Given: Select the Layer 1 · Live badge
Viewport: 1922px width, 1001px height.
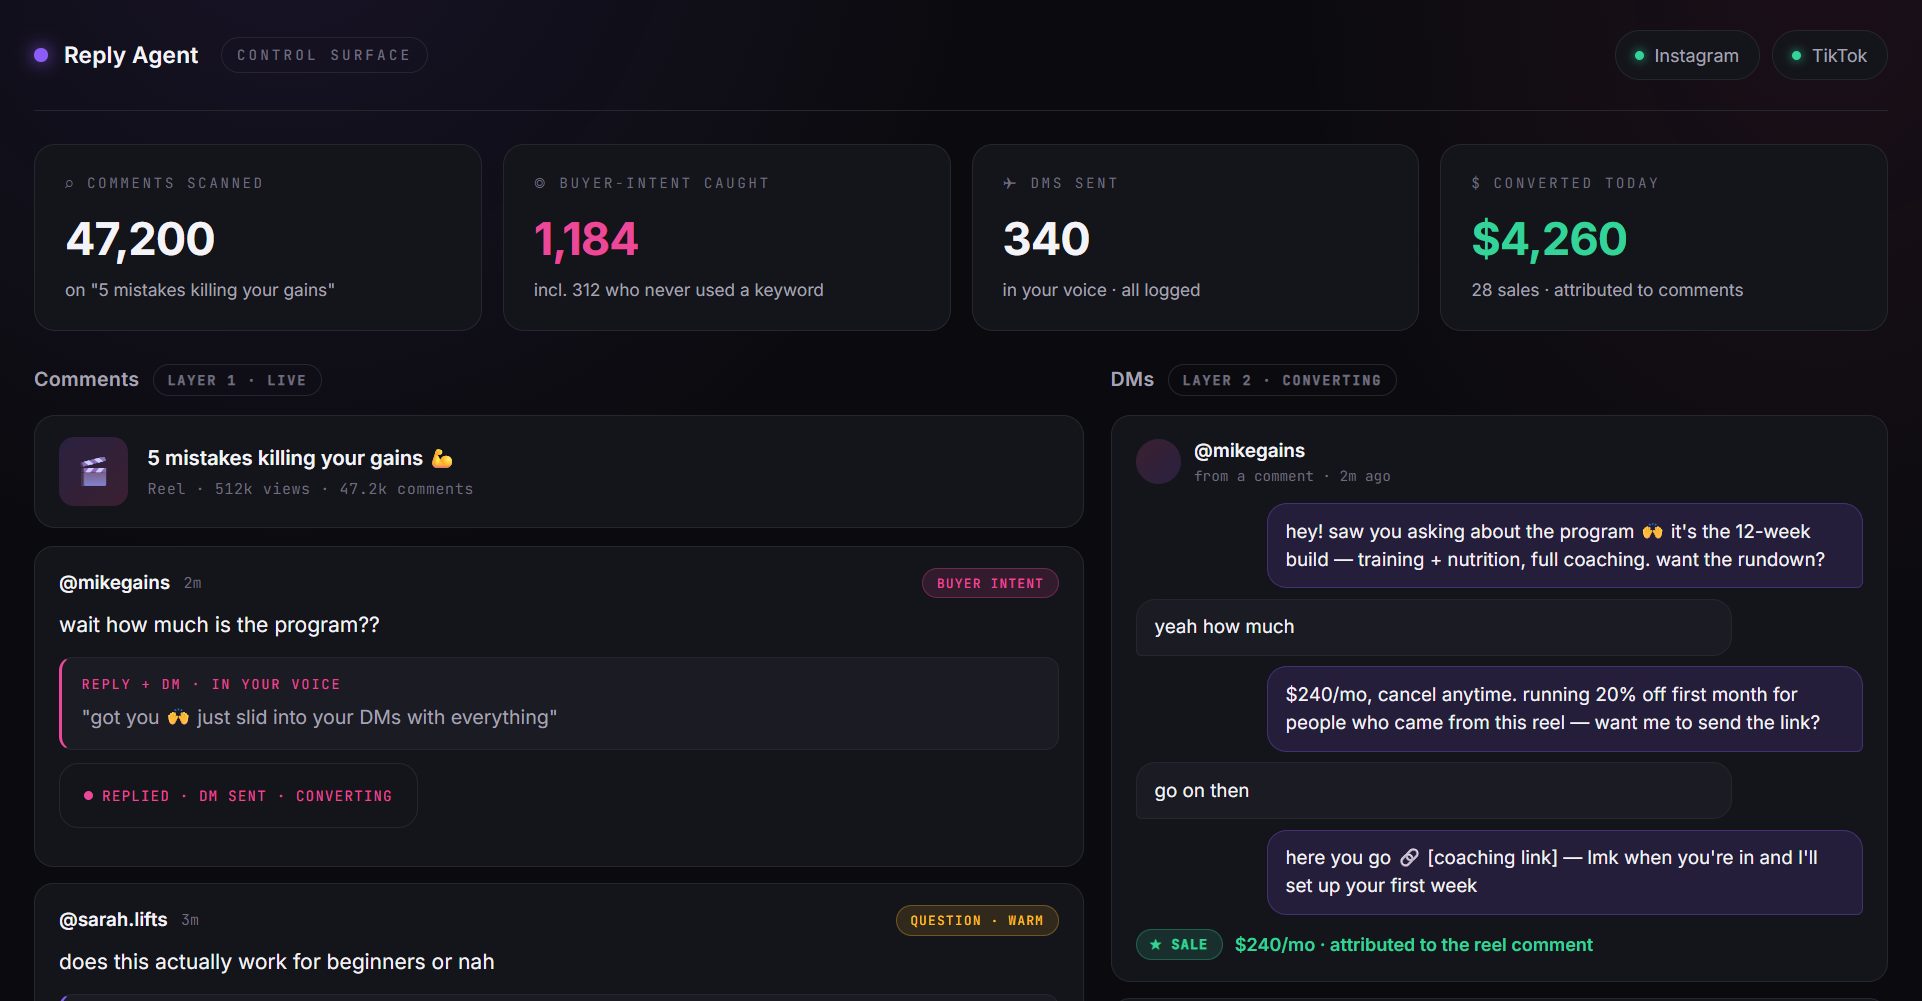Looking at the screenshot, I should pyautogui.click(x=237, y=380).
